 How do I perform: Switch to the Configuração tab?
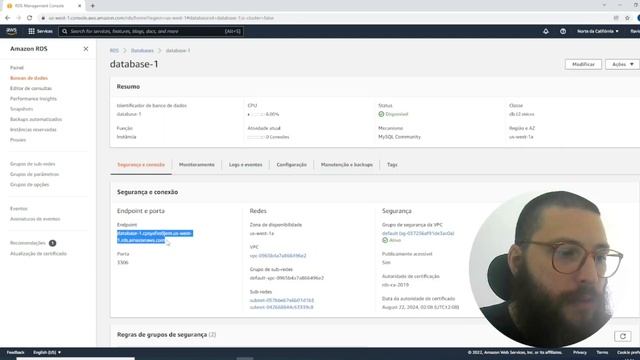click(x=291, y=164)
